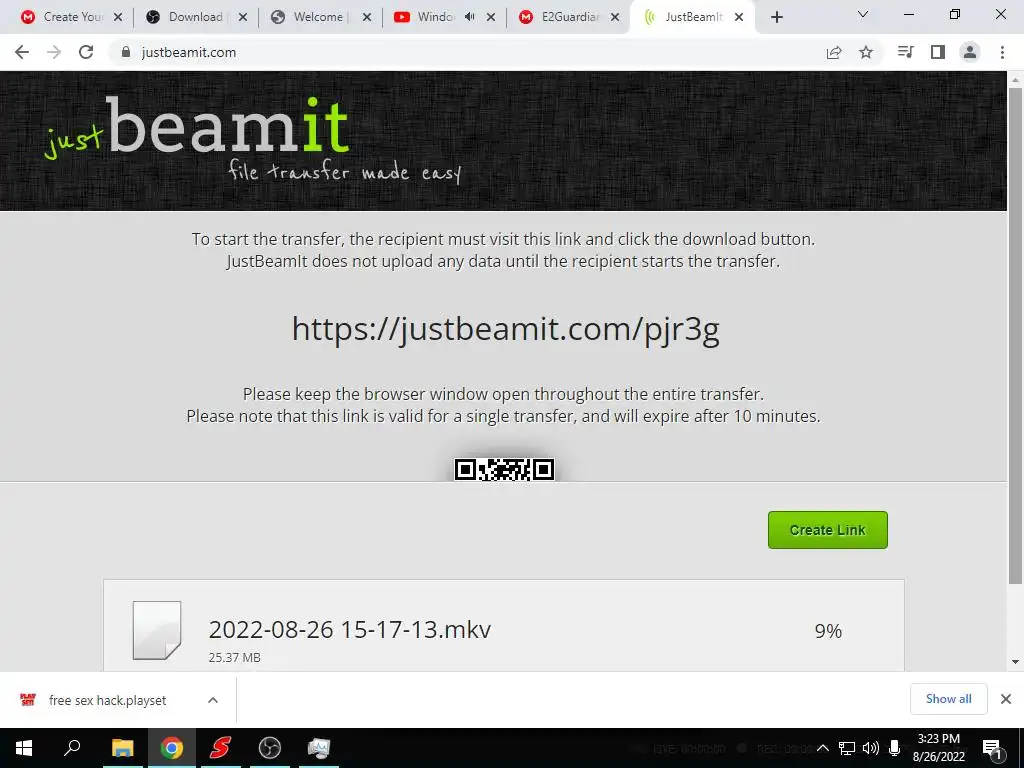Click the green Create Link button
Screen dimensions: 1024x768
tap(827, 530)
